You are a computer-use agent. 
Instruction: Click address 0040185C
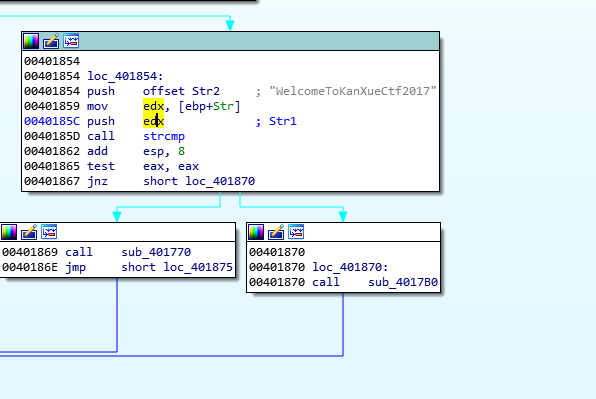(x=52, y=121)
